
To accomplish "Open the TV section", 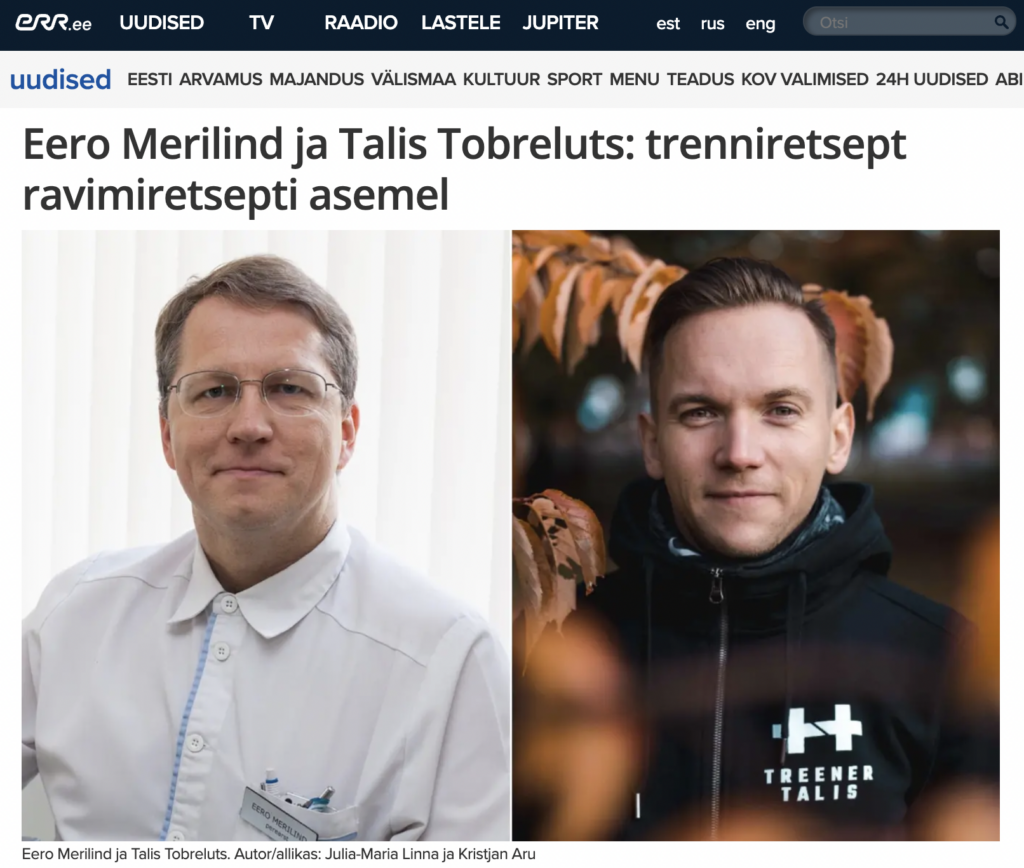I will pos(261,23).
